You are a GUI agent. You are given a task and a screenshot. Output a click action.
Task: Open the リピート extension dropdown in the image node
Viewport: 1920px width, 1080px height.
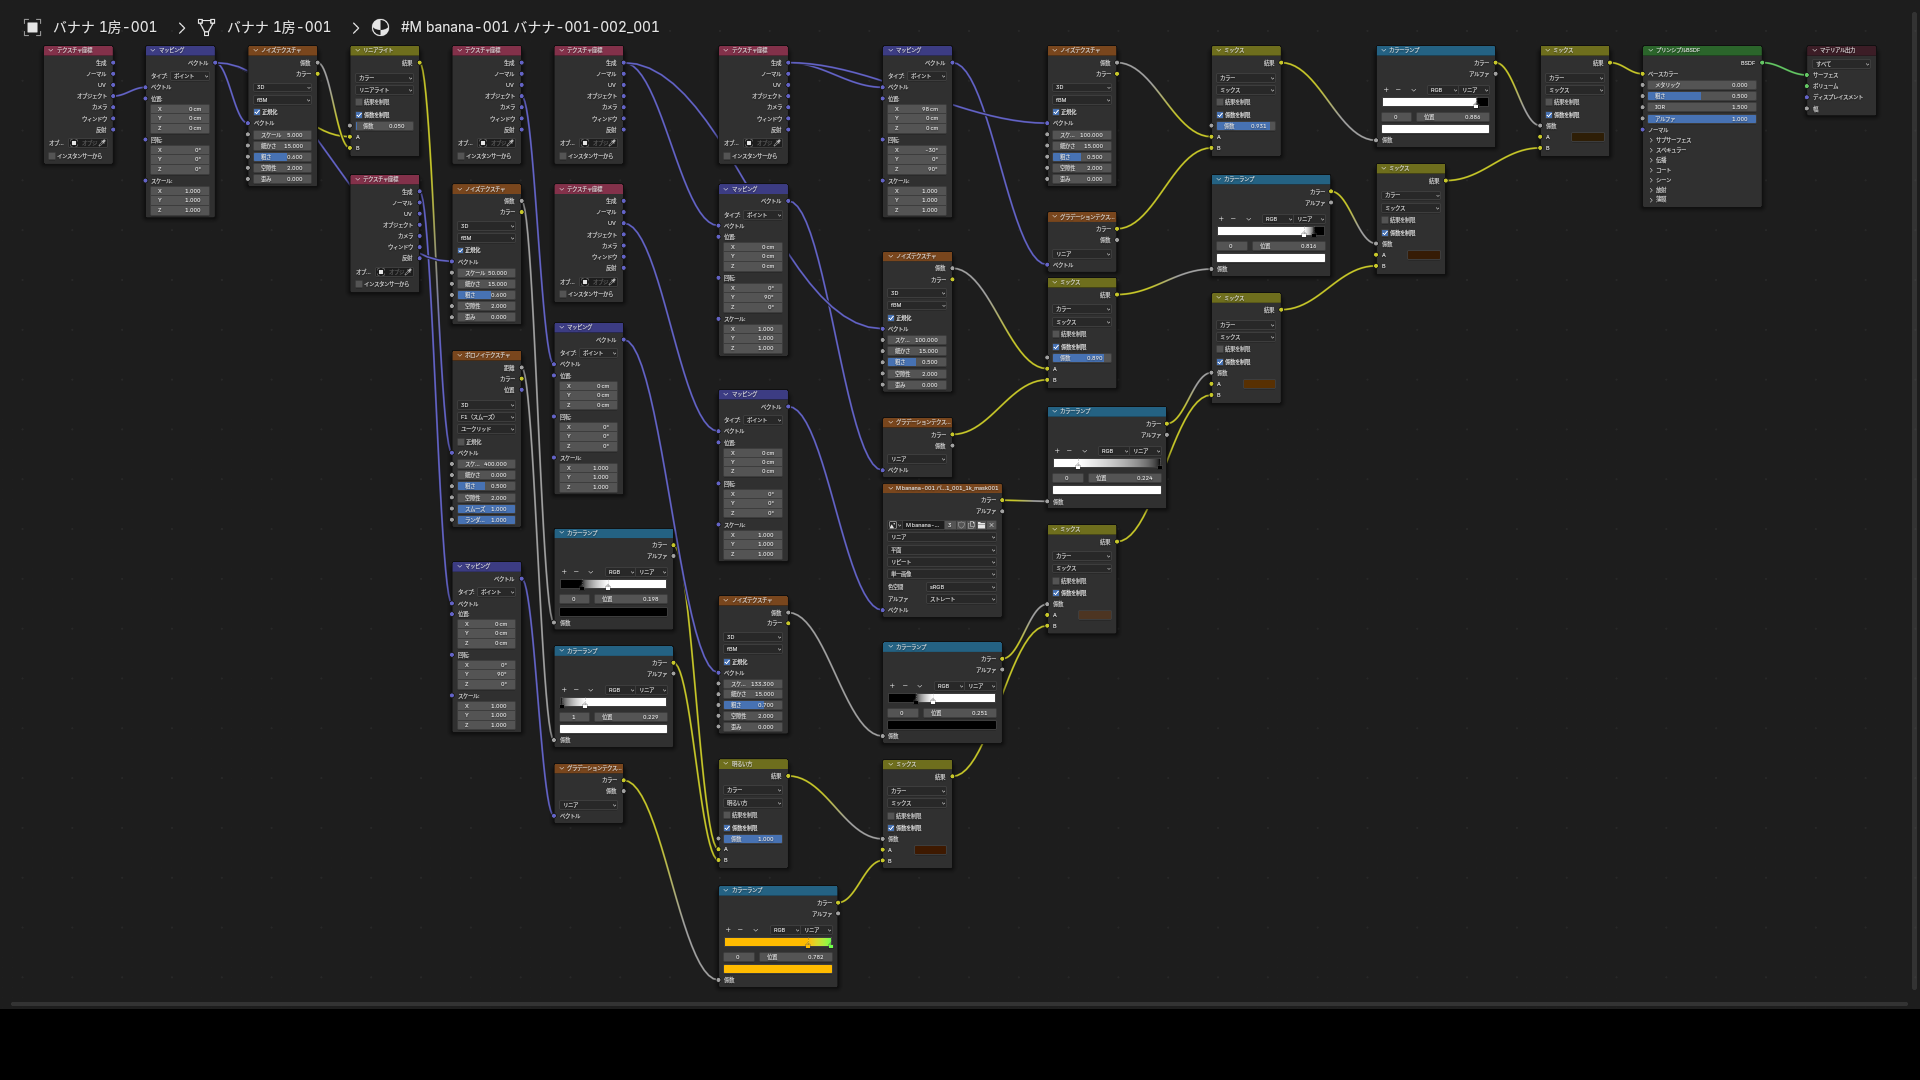[x=942, y=562]
